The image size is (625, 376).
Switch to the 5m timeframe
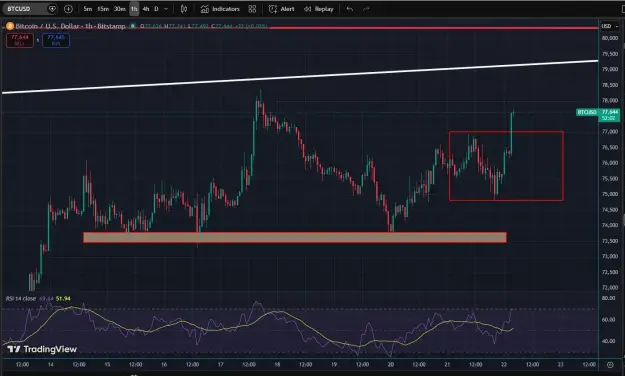tap(88, 9)
